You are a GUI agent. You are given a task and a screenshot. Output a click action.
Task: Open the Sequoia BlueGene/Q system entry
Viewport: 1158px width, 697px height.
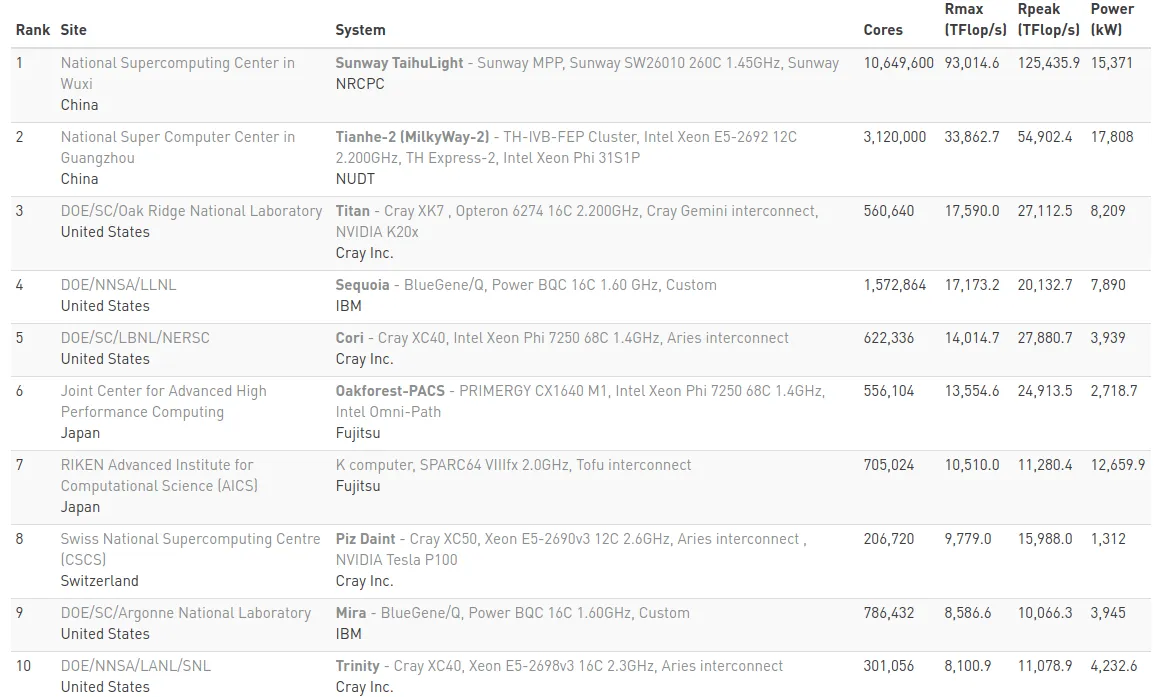click(363, 285)
